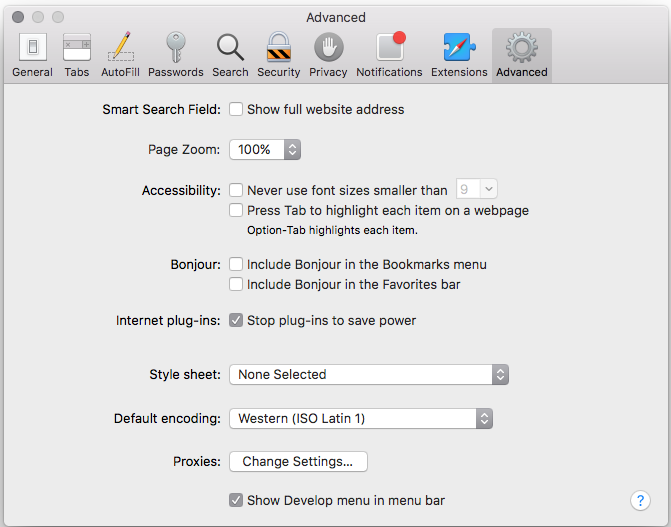671x527 pixels.
Task: Open the Page Zoom 100% popup
Action: click(x=265, y=149)
